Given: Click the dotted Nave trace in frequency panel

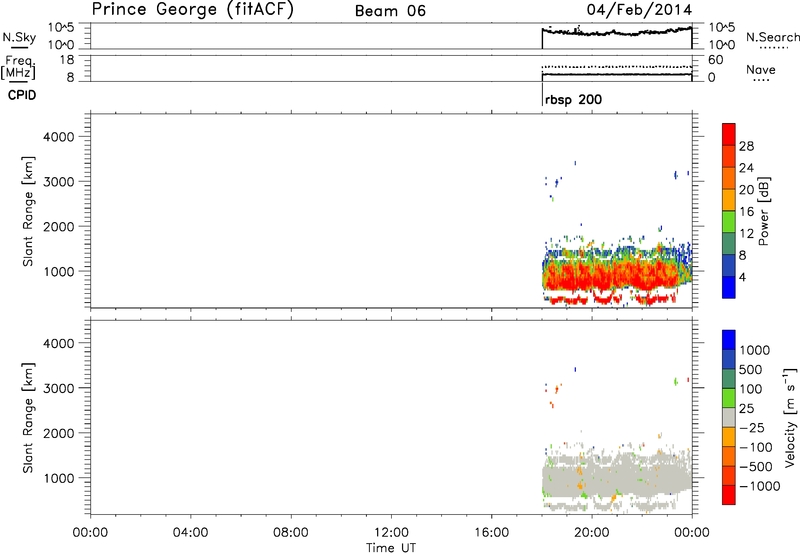Looking at the screenshot, I should (617, 67).
